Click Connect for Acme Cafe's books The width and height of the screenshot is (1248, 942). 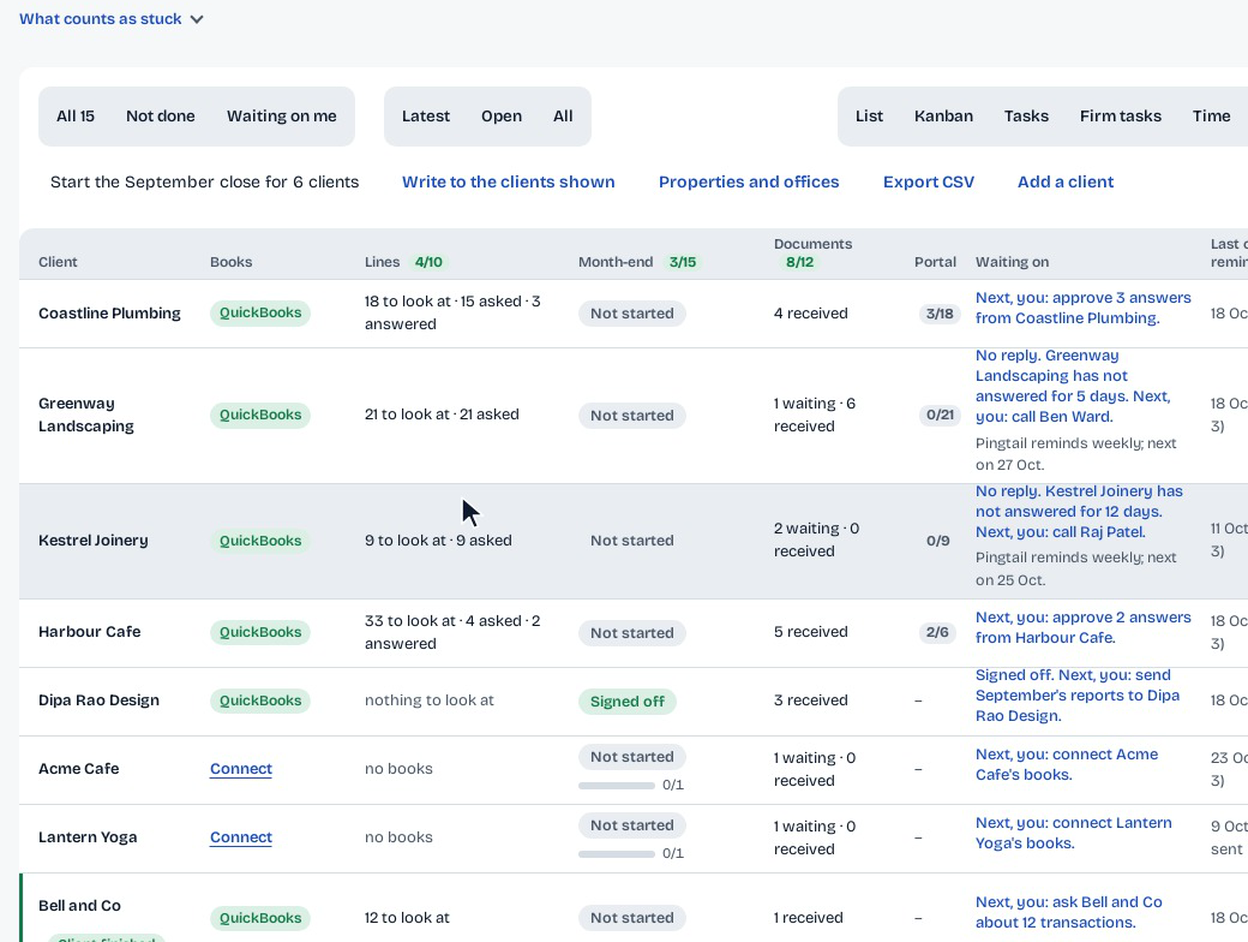click(x=241, y=769)
